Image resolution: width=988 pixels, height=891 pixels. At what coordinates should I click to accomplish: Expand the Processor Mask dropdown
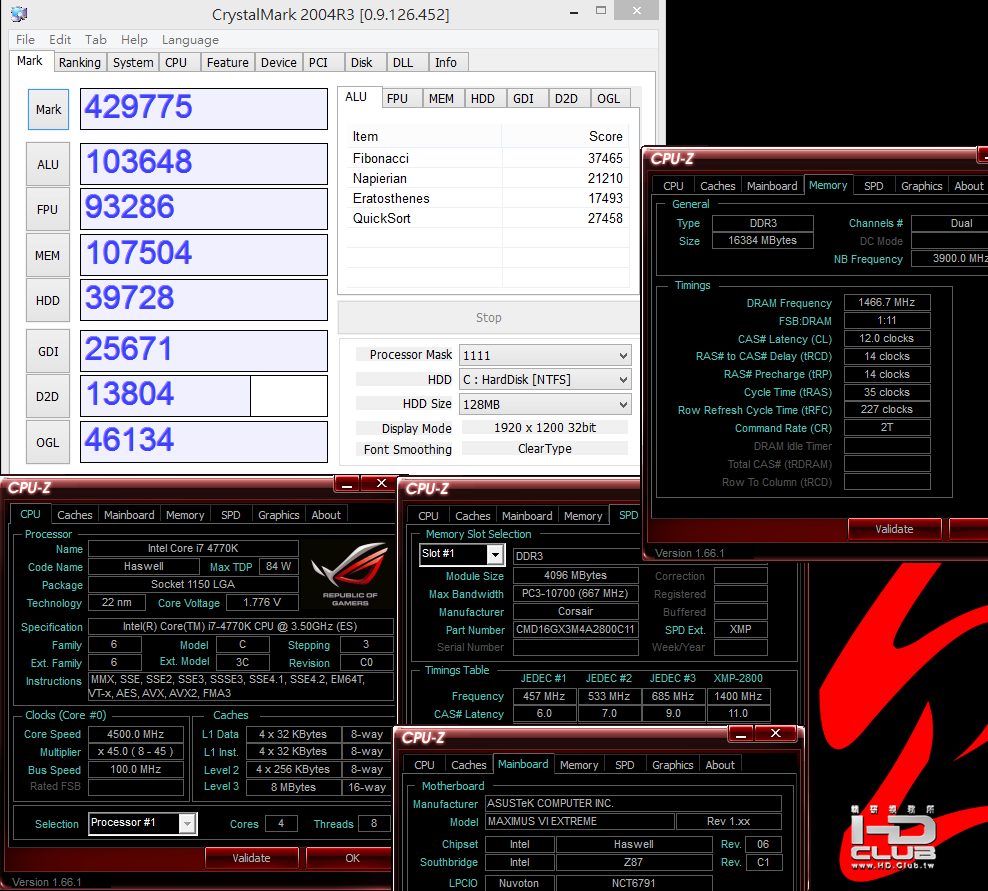[x=545, y=355]
